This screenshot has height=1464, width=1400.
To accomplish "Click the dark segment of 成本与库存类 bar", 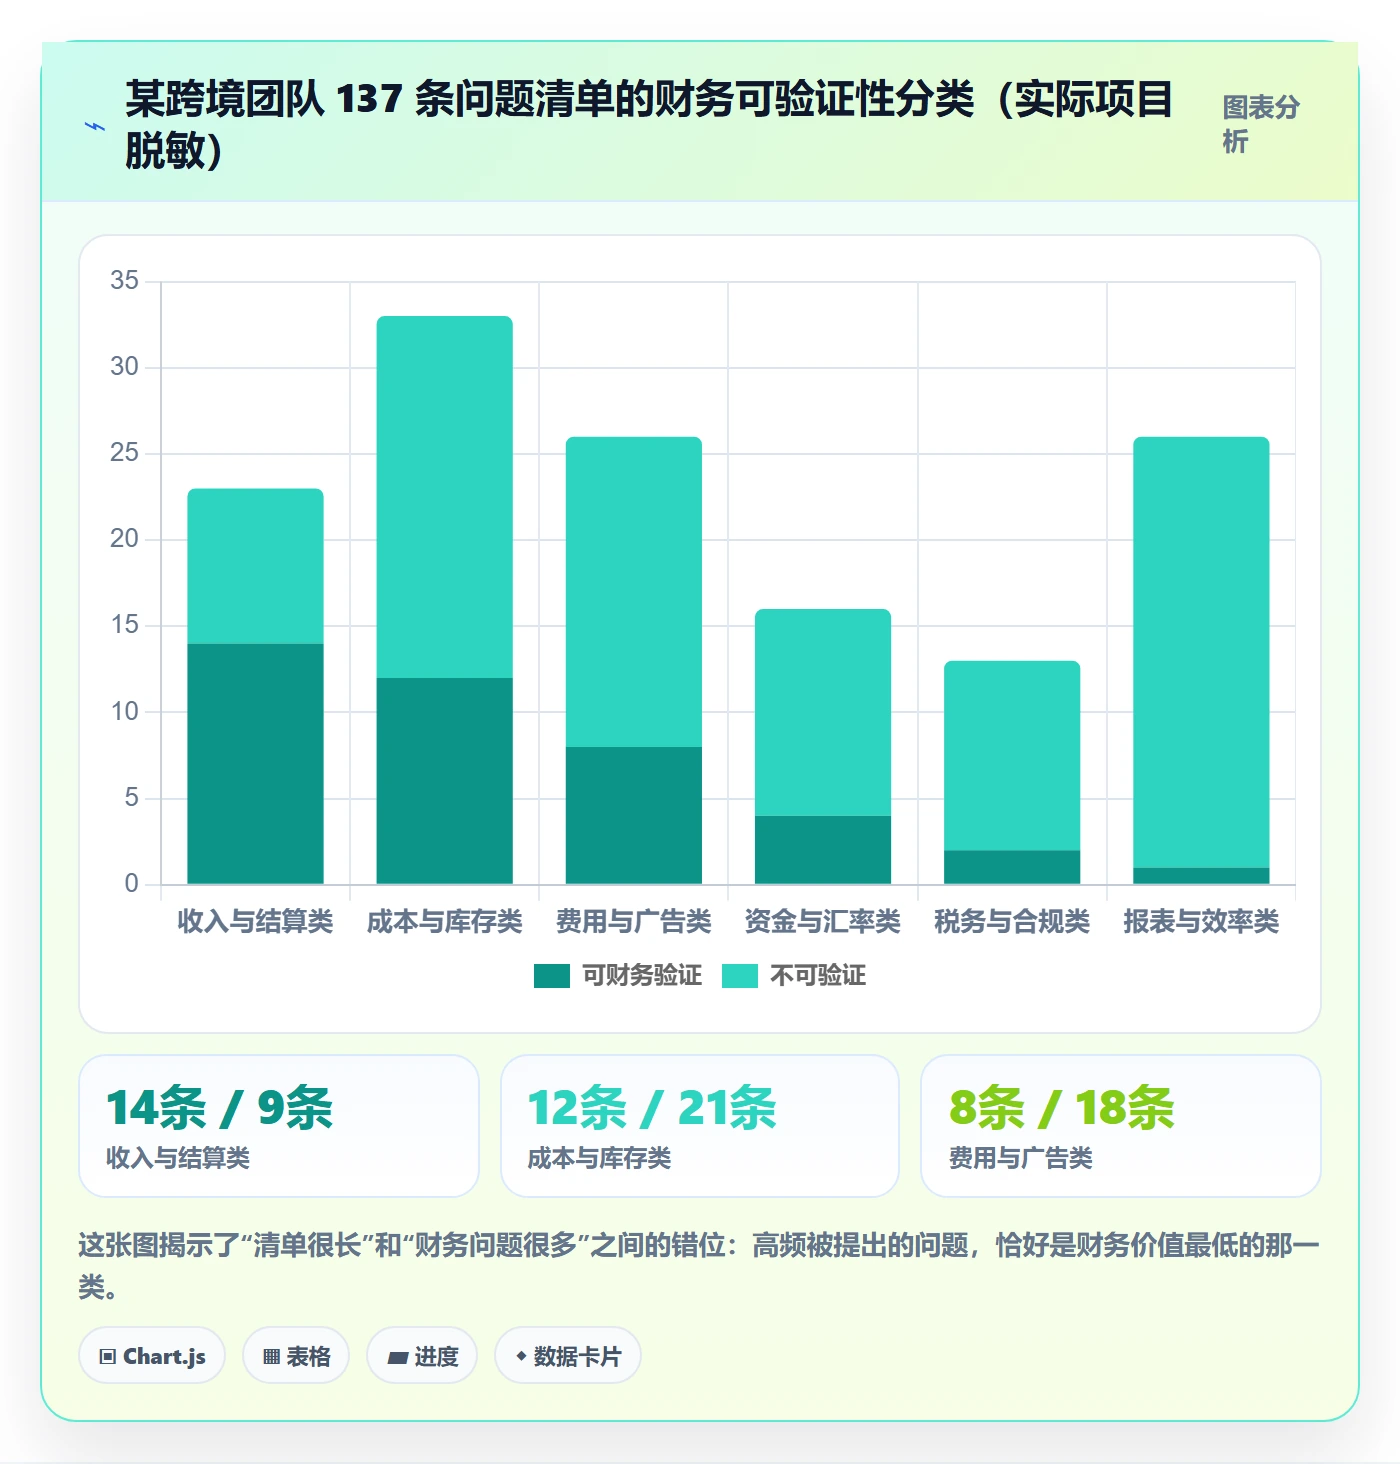I will tap(445, 781).
